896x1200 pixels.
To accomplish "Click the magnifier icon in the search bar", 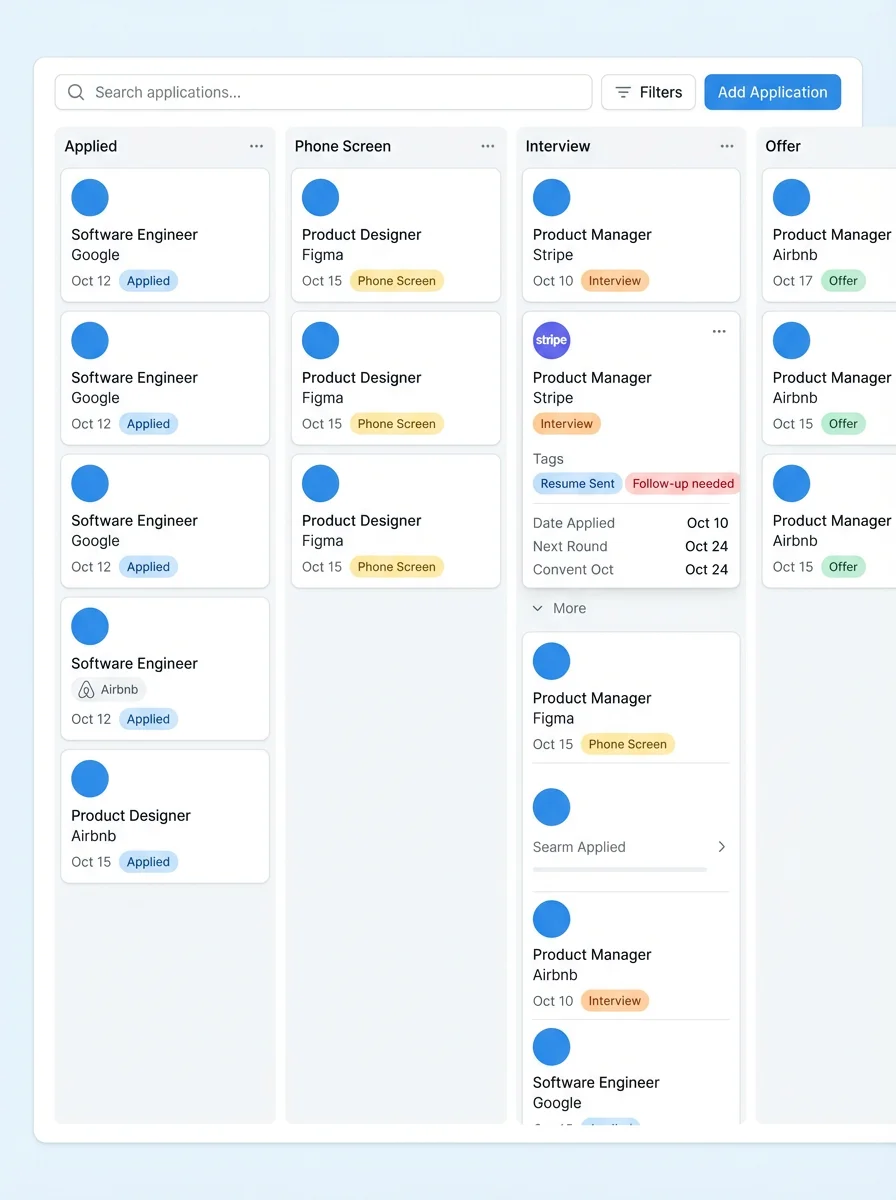I will (x=76, y=92).
